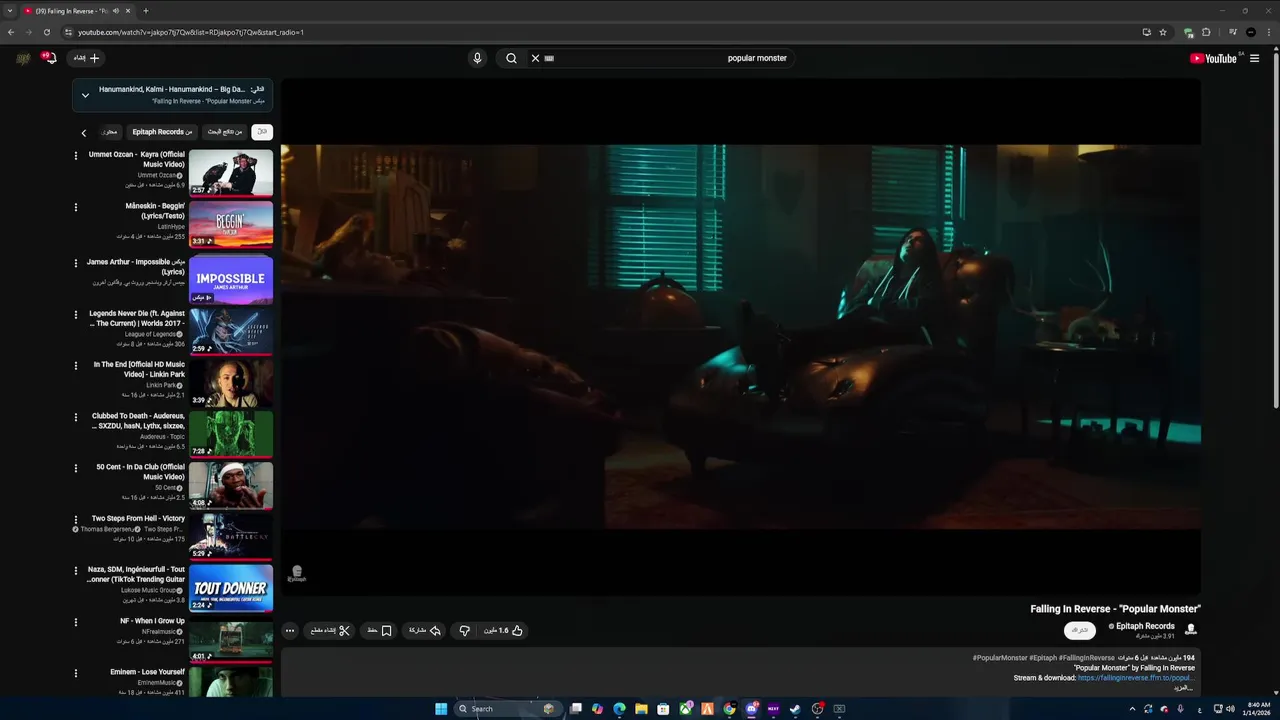
Task: Open options for Linkin Park In The End
Action: pos(75,365)
